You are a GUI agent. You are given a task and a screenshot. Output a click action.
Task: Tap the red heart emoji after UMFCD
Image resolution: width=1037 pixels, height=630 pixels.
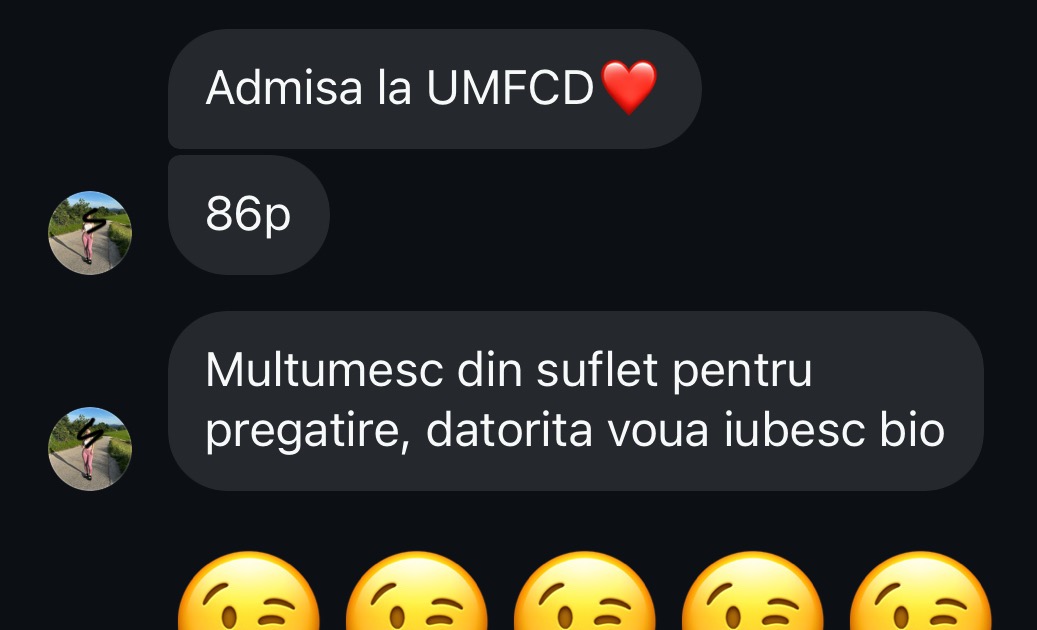[630, 87]
